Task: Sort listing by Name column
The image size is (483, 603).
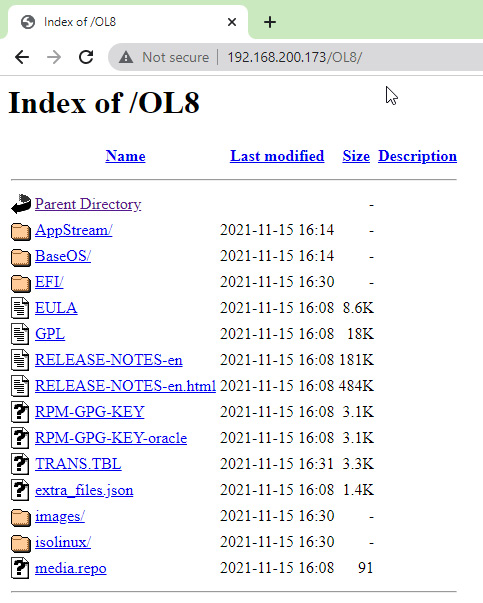Action: click(125, 156)
